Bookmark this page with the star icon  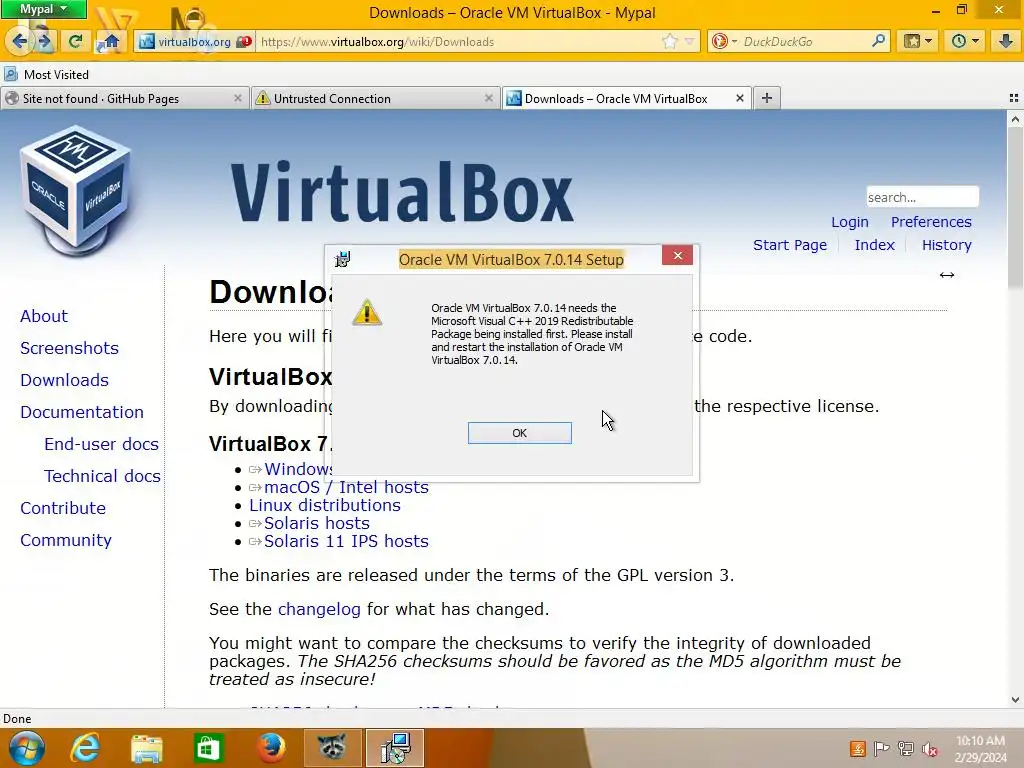click(669, 41)
